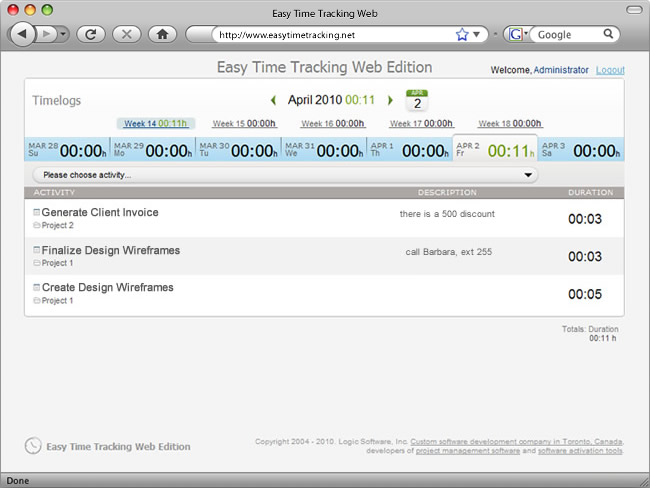
Task: Select the Week 15 tab
Action: [x=244, y=124]
